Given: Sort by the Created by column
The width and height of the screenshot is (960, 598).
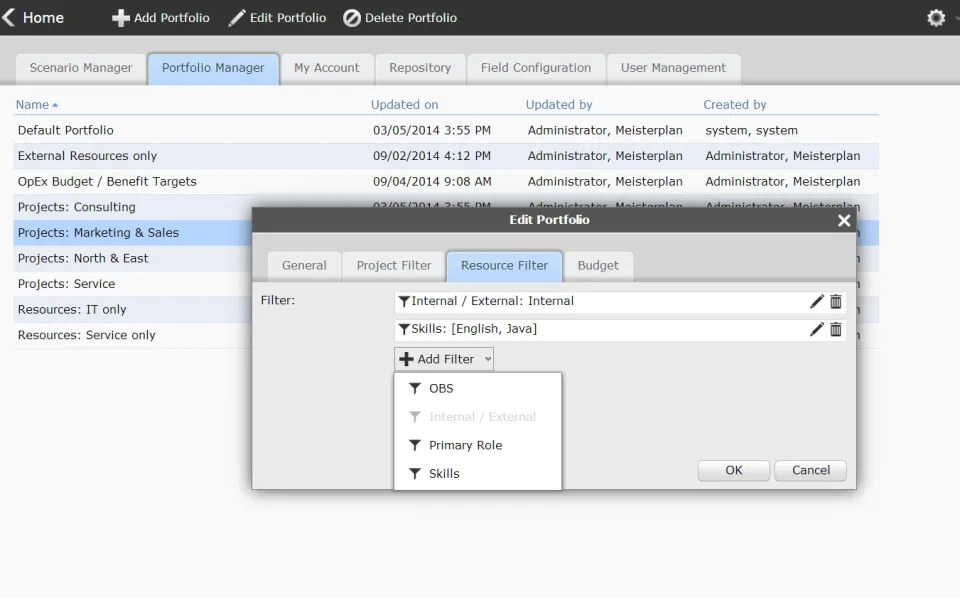Looking at the screenshot, I should (x=735, y=105).
